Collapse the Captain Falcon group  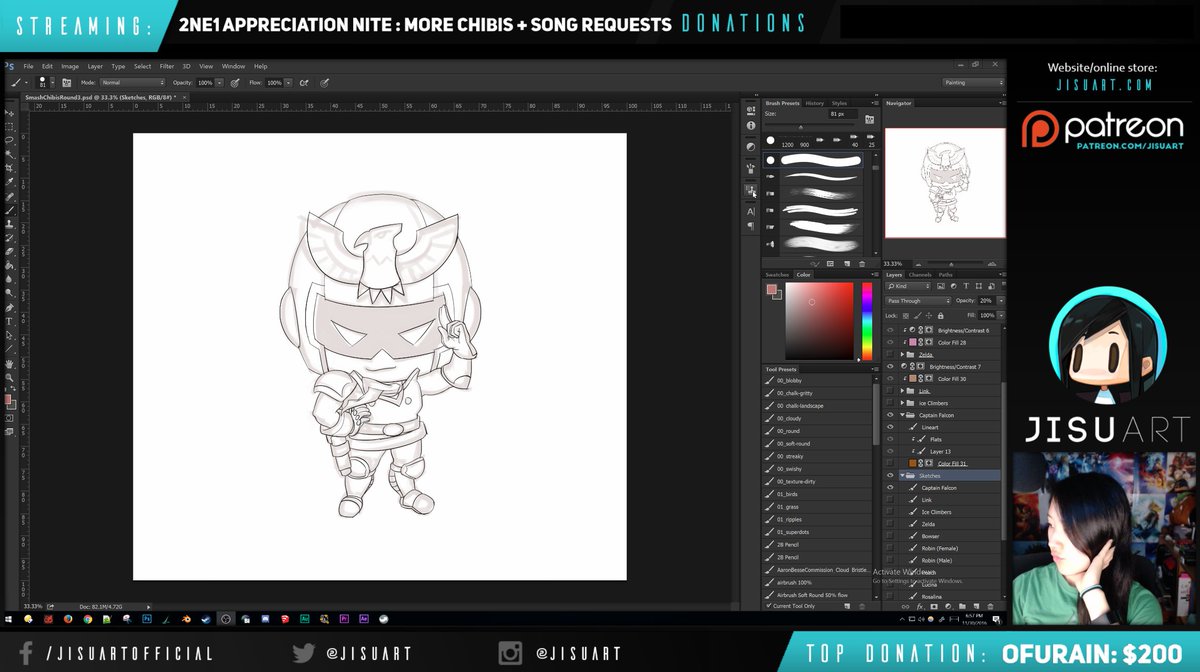pyautogui.click(x=902, y=415)
